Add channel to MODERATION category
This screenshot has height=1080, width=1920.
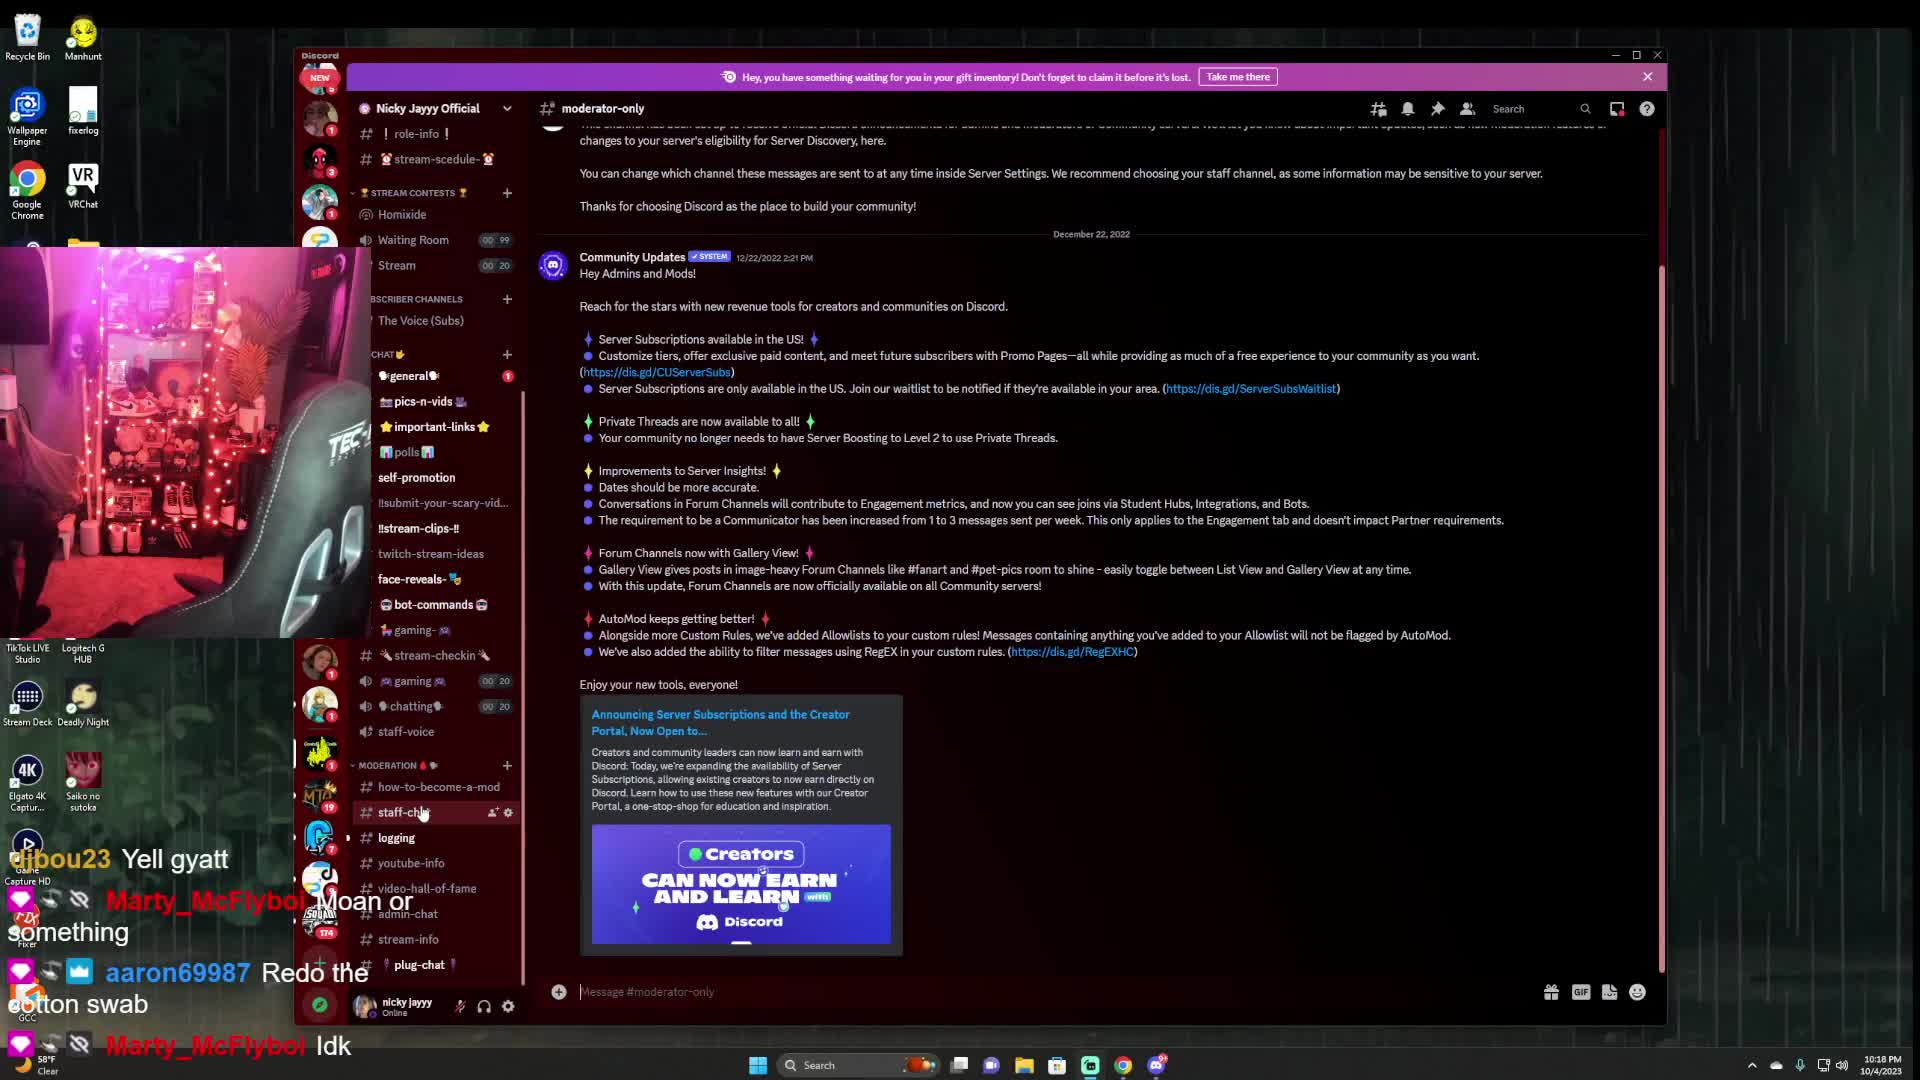click(x=507, y=766)
